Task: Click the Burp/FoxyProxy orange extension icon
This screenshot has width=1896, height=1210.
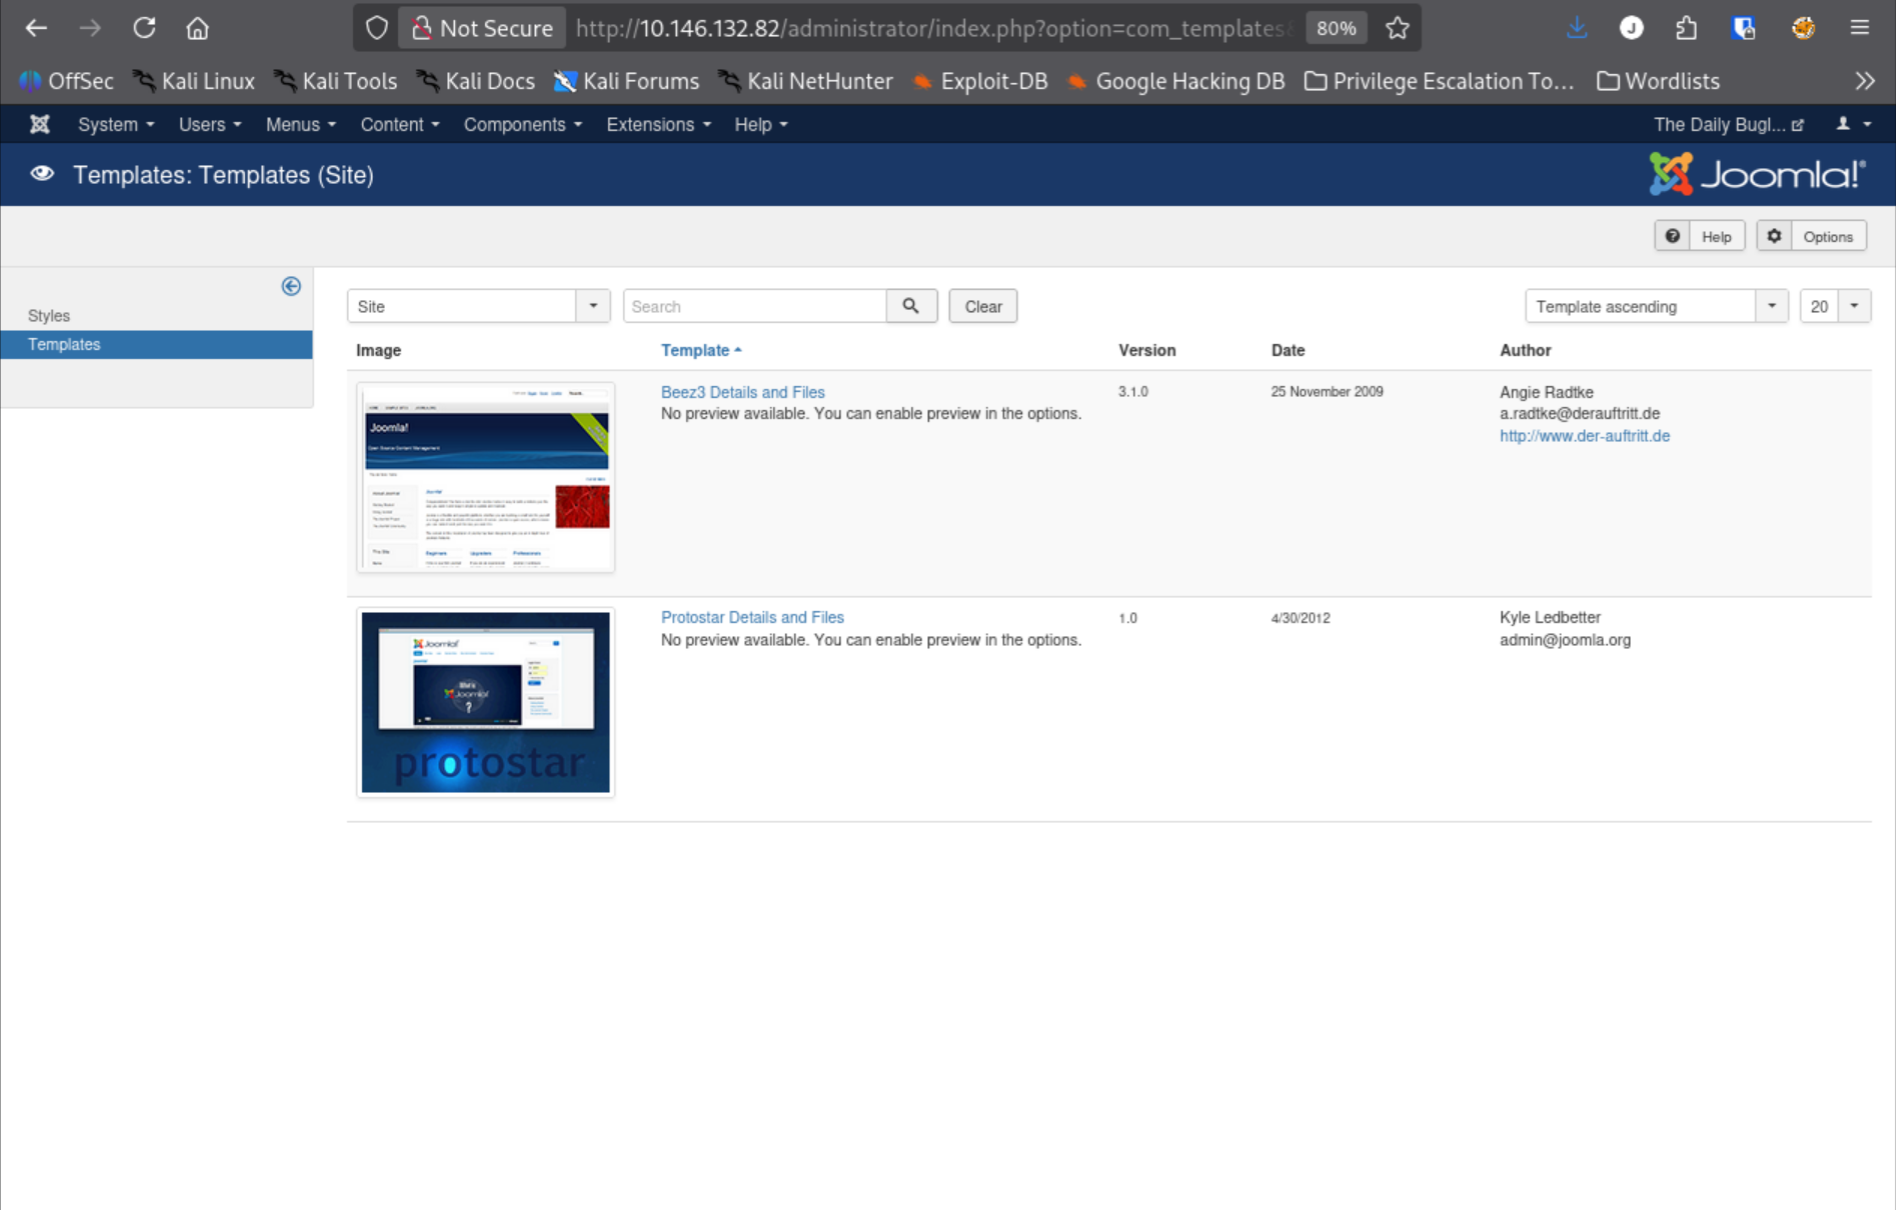Action: [x=1803, y=28]
